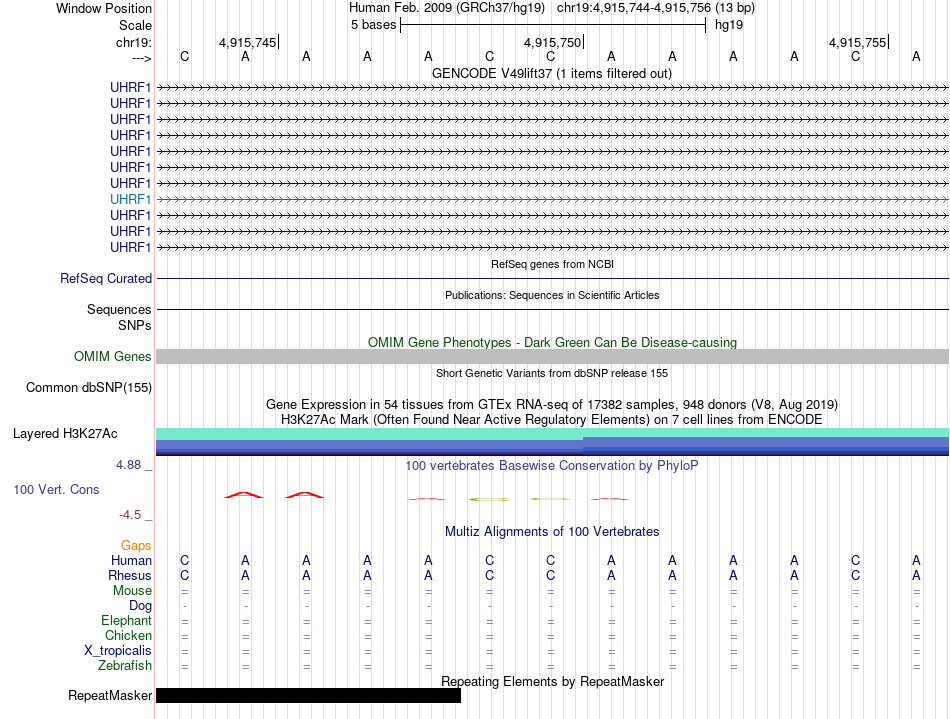Click the 'OMIM Genes' track label
Image resolution: width=950 pixels, height=719 pixels.
coord(112,356)
